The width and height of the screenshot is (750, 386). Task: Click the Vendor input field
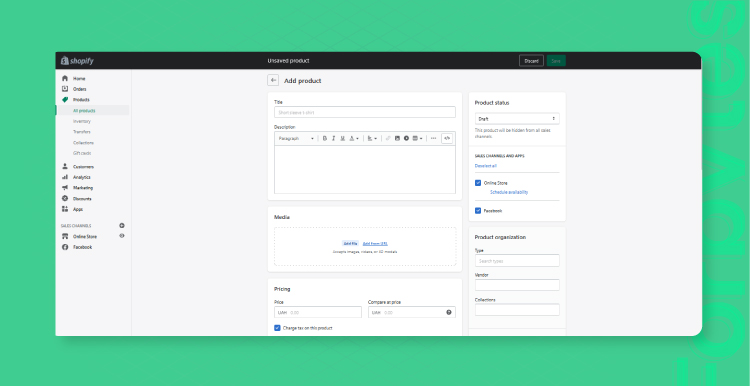tap(517, 285)
